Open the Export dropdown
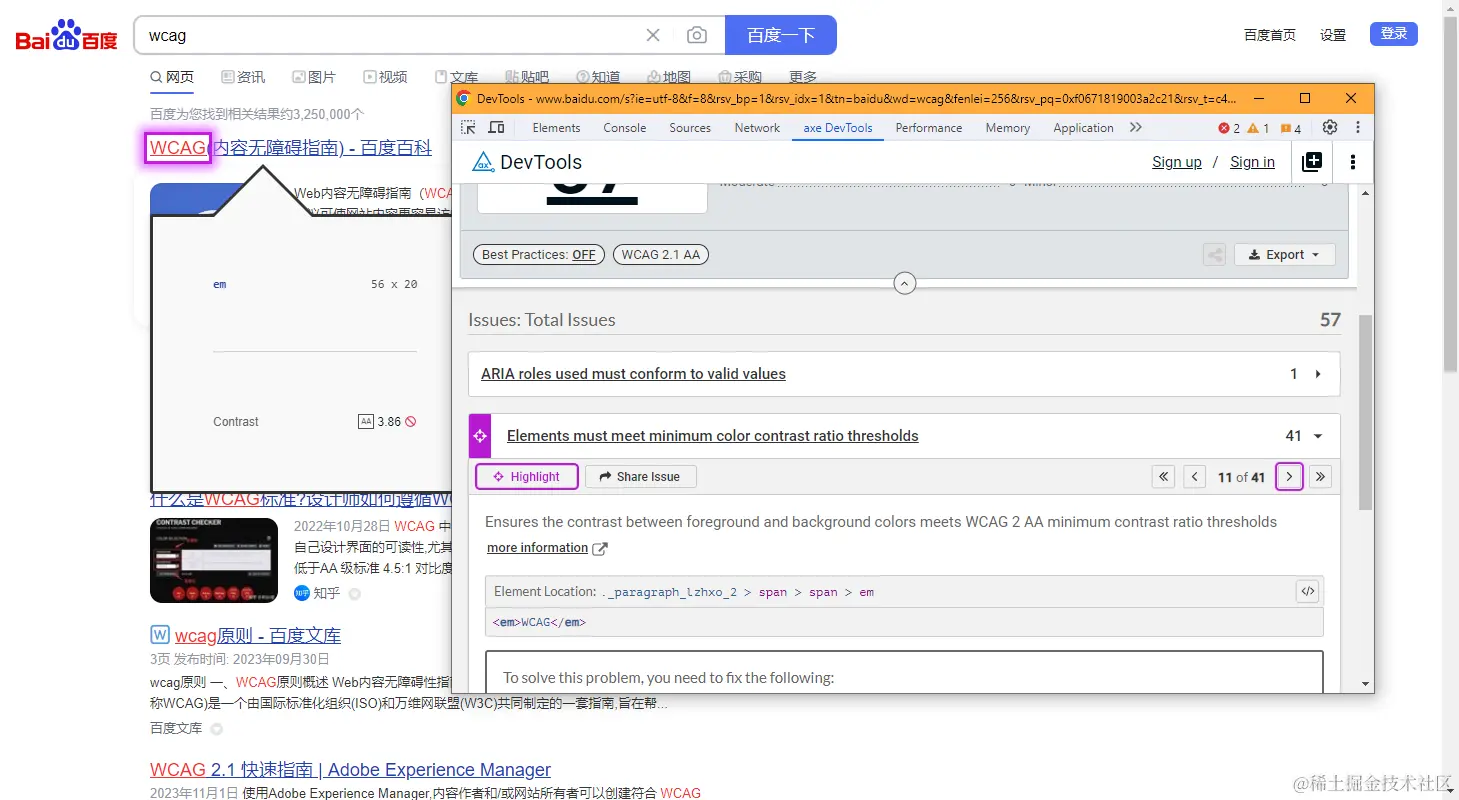The image size is (1459, 800). tap(1285, 255)
